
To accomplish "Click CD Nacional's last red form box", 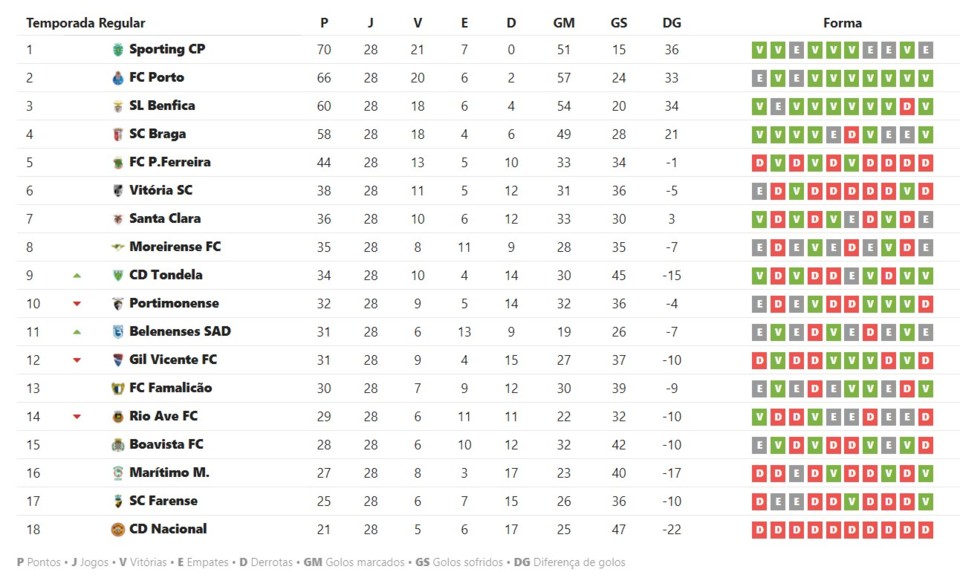I will point(926,529).
